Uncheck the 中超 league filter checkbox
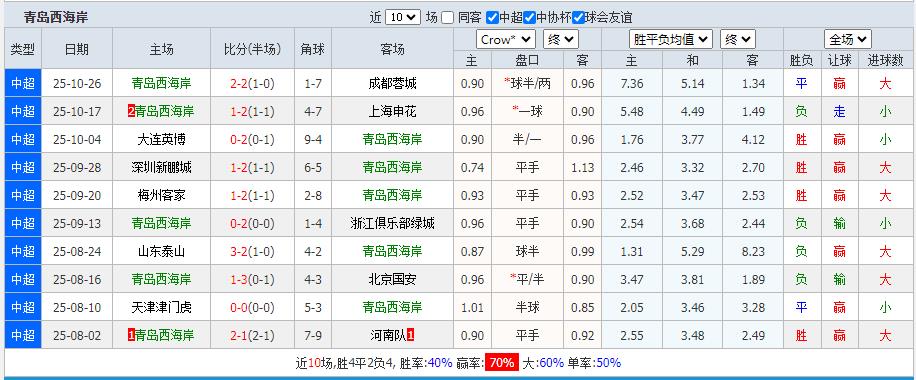 [x=492, y=18]
